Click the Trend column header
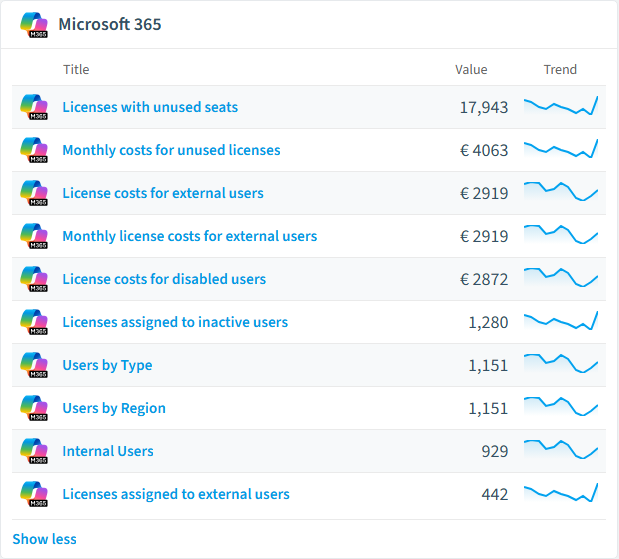The height and width of the screenshot is (559, 619). 560,69
